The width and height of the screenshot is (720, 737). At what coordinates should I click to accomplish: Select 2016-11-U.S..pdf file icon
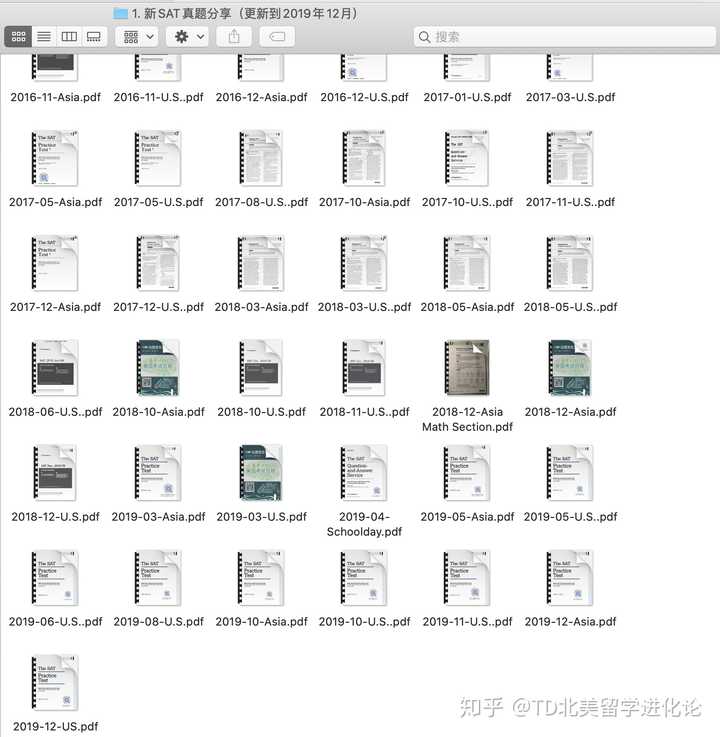[x=158, y=67]
